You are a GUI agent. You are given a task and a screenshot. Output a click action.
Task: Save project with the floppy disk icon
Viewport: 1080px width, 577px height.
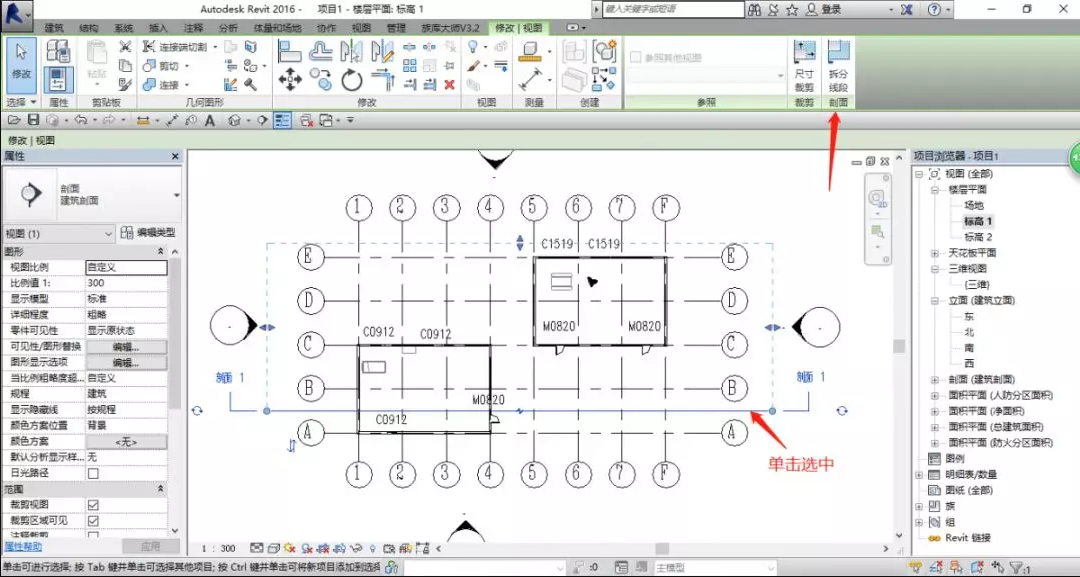(x=33, y=120)
